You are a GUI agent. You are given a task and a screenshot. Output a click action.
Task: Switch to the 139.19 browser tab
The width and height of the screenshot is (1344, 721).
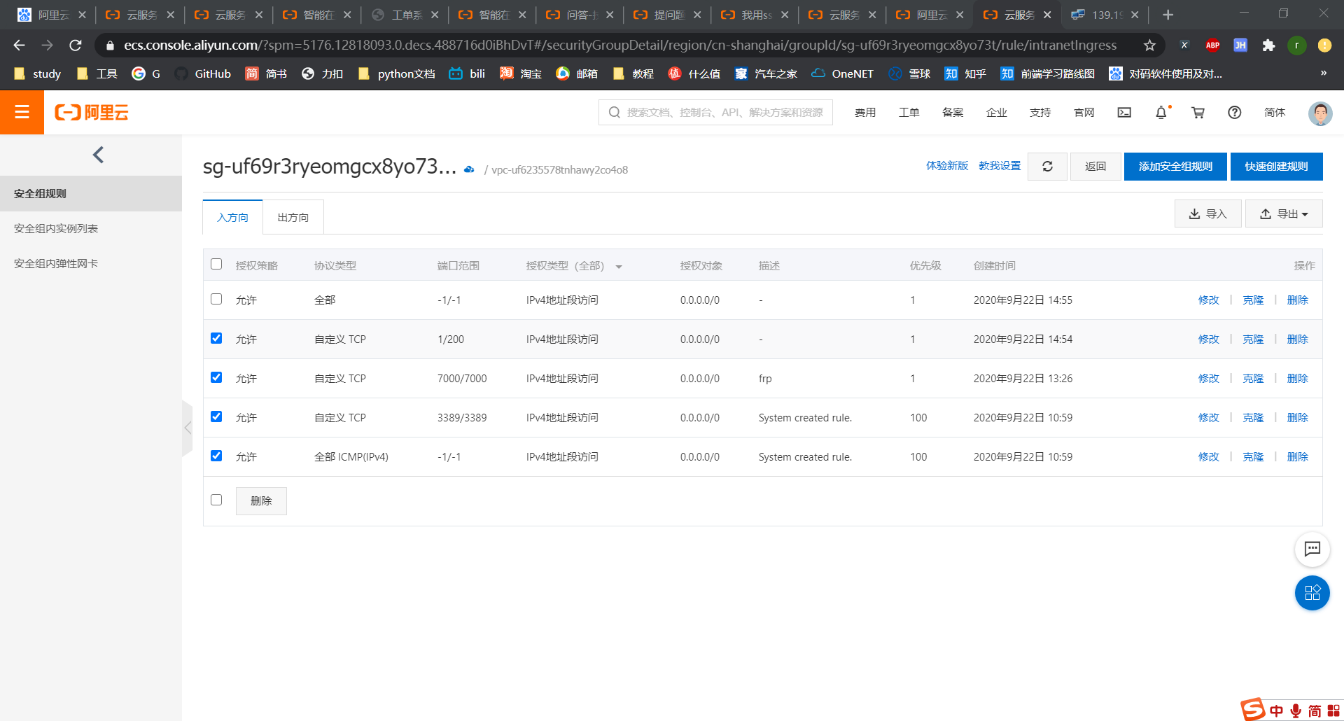(1104, 15)
